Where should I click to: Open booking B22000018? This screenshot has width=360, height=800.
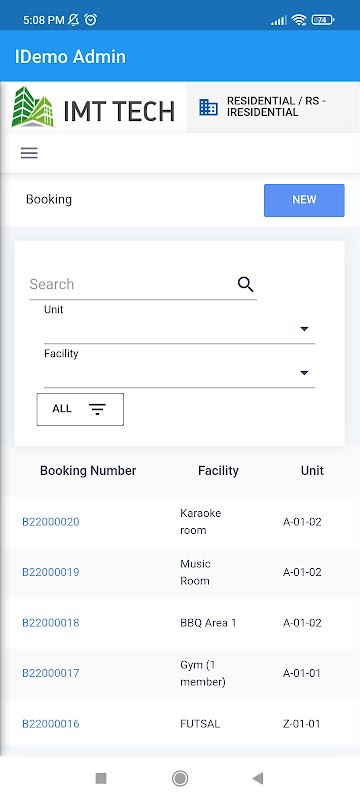click(x=50, y=623)
